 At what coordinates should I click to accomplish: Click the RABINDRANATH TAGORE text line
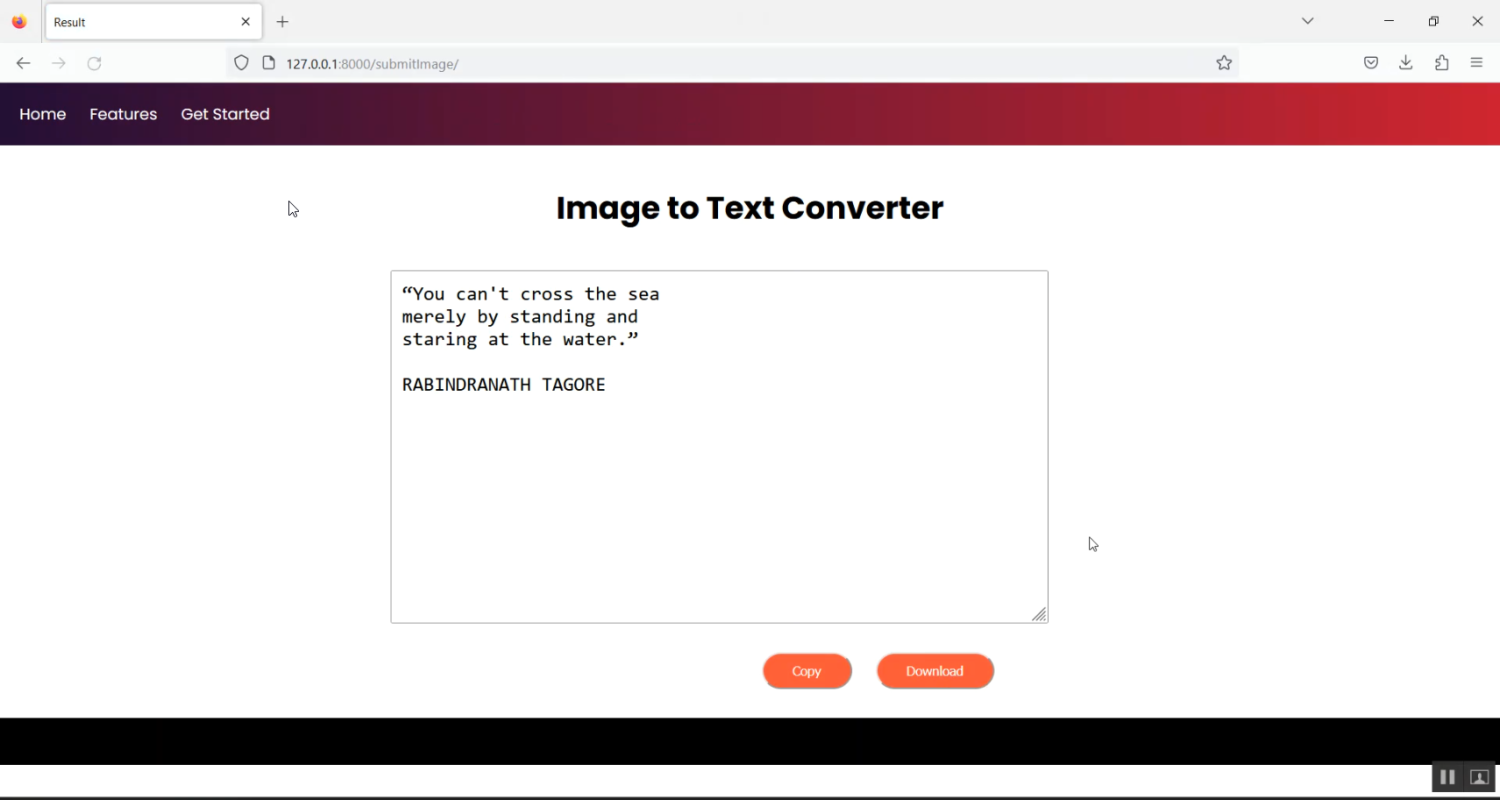(504, 385)
